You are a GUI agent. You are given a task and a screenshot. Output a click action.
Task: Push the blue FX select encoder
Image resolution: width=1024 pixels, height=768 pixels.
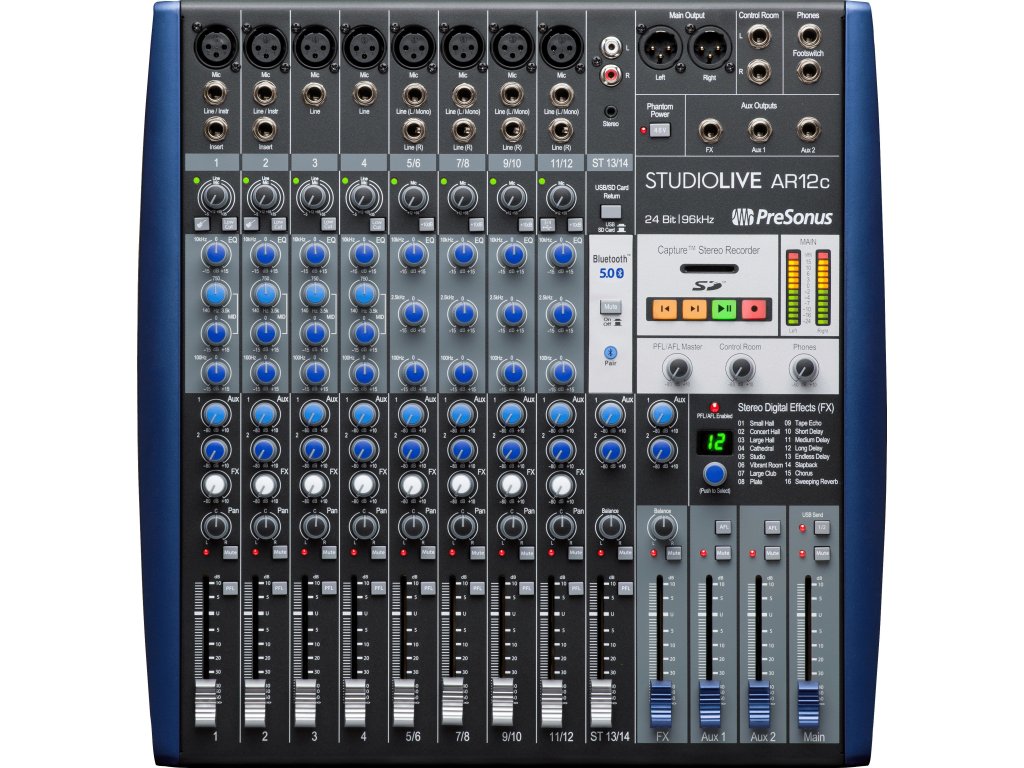(x=714, y=473)
